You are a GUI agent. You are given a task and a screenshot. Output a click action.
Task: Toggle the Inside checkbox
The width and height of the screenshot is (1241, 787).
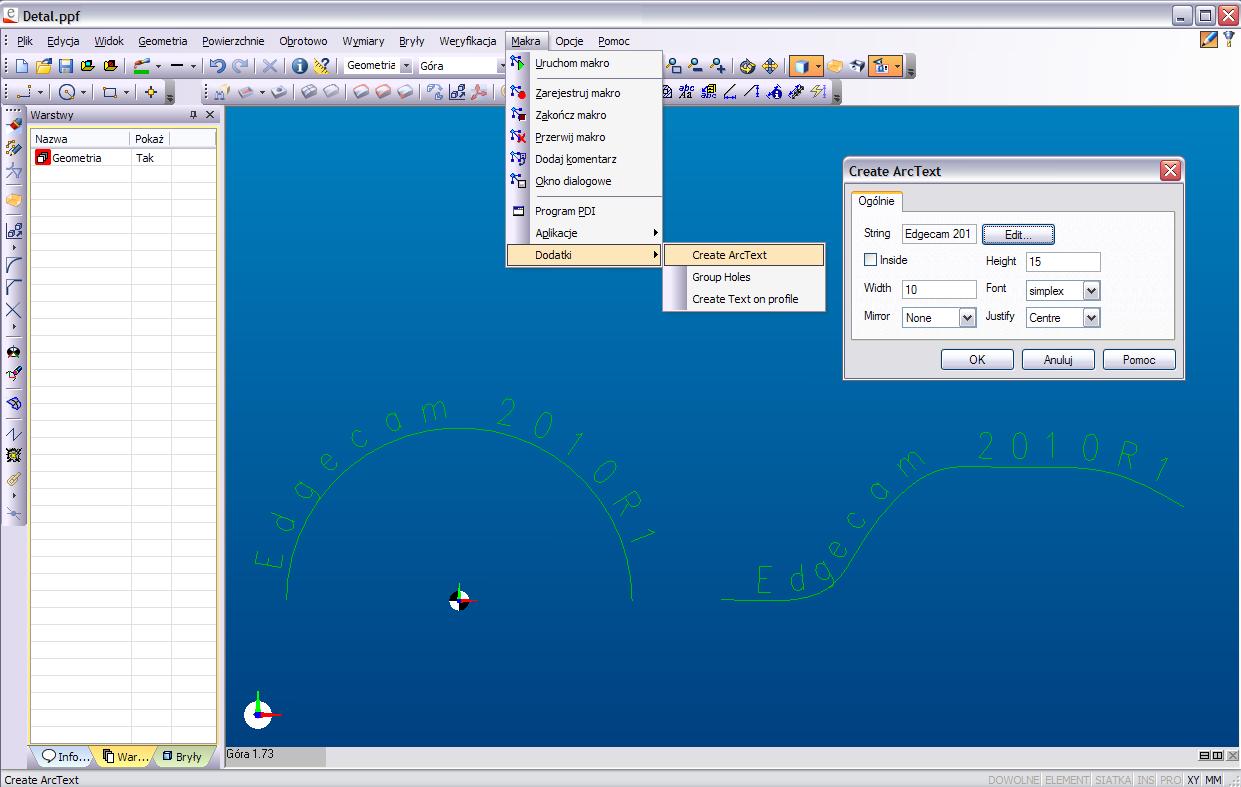point(870,260)
